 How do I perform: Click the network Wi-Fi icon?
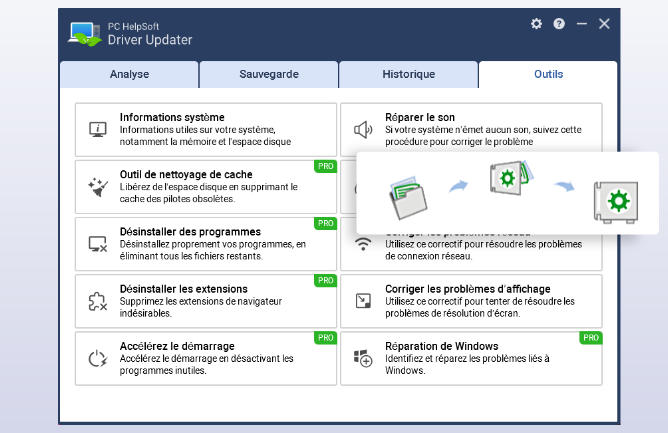[363, 244]
